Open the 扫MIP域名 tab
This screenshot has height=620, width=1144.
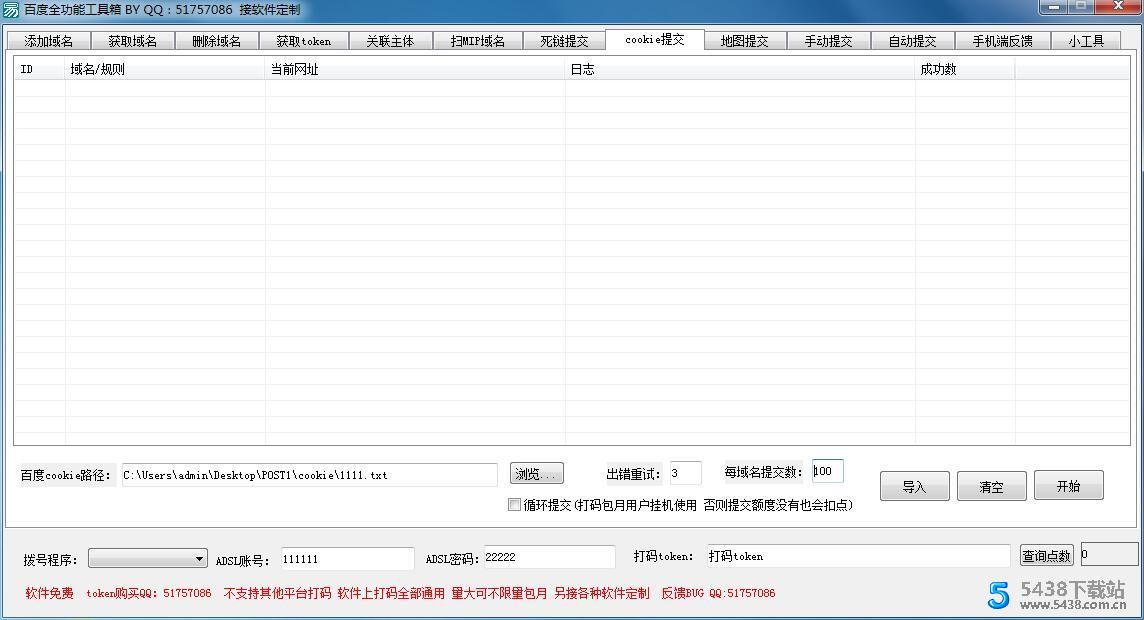click(x=478, y=41)
